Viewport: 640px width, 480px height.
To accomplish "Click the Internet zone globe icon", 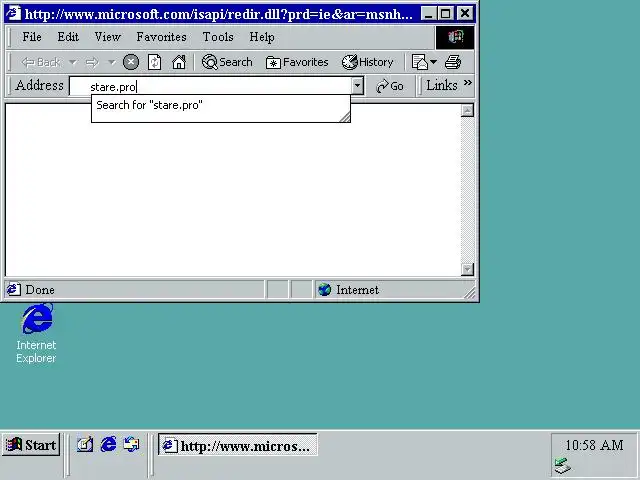I will click(x=324, y=289).
